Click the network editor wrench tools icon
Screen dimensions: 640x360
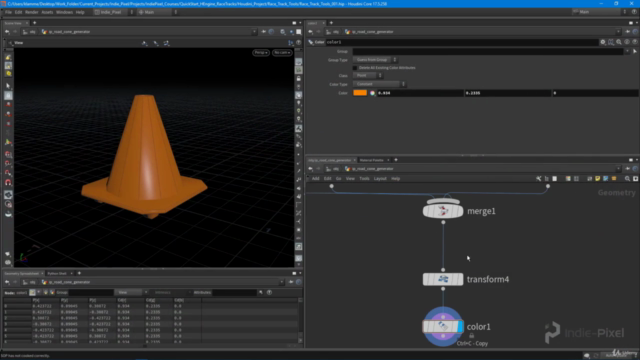[x=539, y=179]
